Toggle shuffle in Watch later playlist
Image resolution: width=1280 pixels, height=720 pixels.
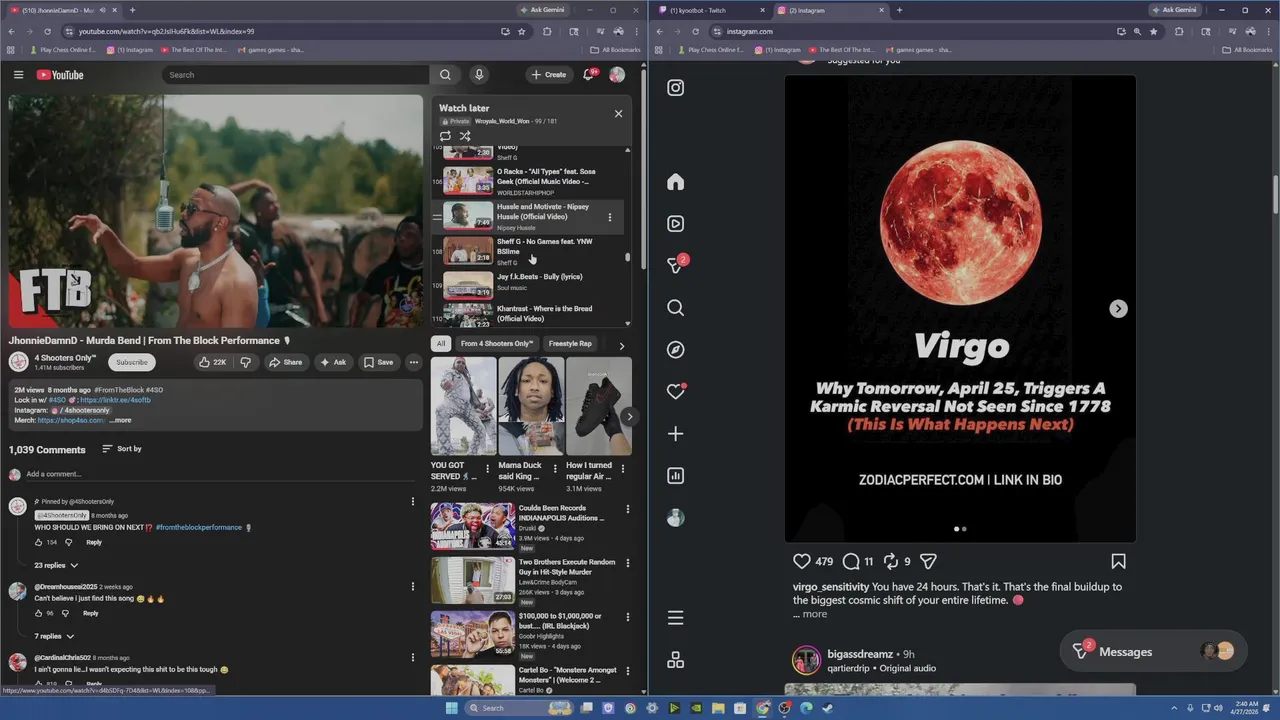[x=465, y=136]
